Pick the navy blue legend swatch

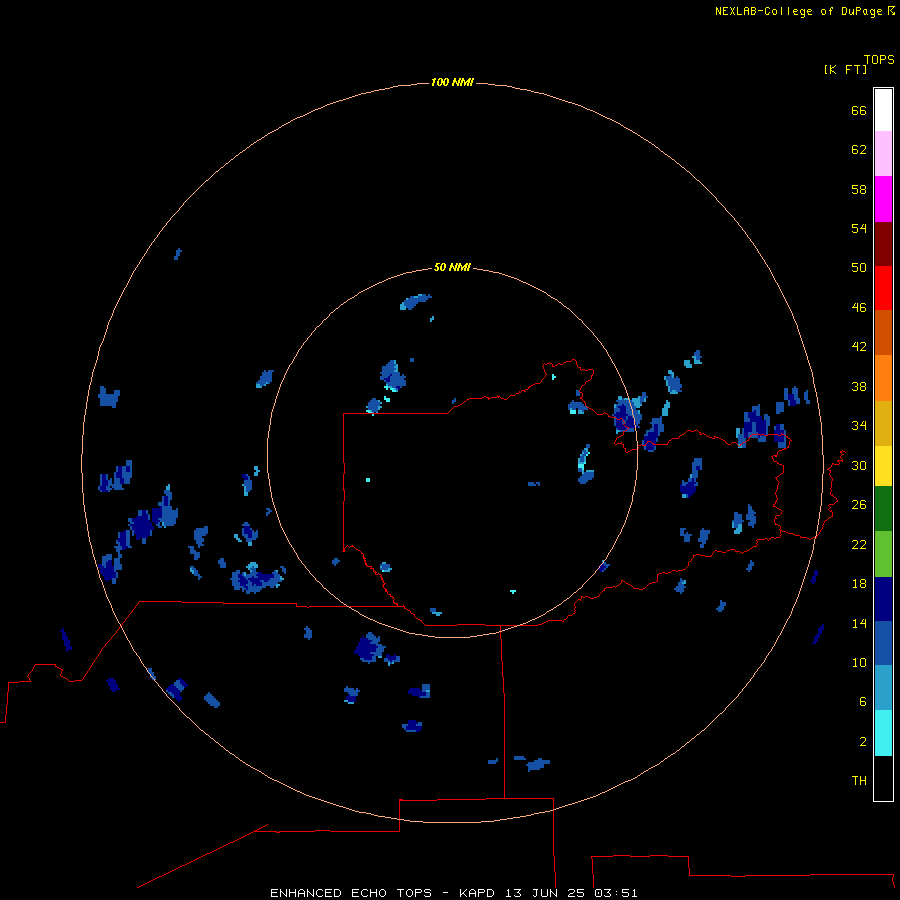click(883, 599)
